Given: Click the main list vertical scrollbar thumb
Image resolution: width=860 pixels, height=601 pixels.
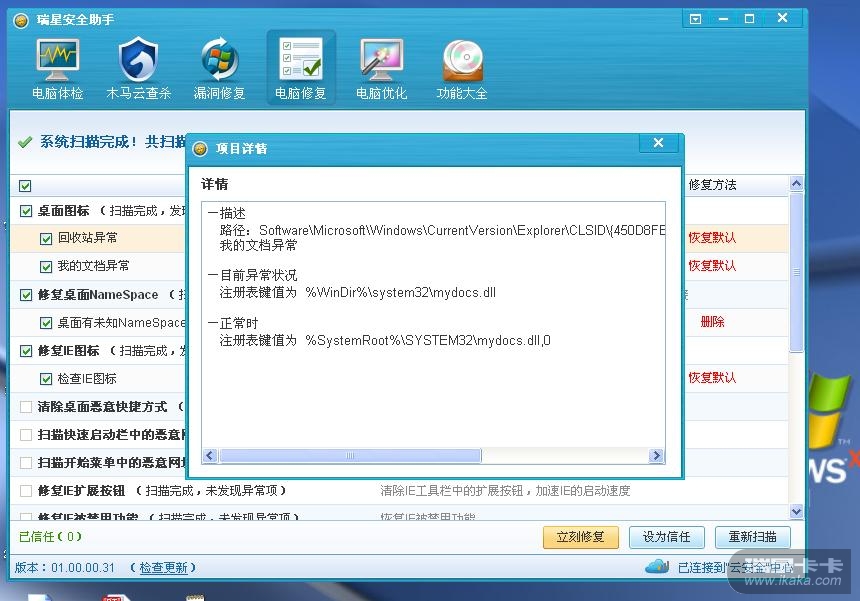Looking at the screenshot, I should 796,272.
